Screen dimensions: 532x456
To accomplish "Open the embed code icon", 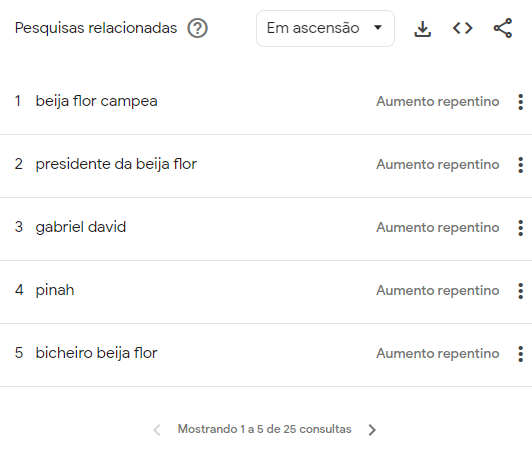I will (462, 28).
